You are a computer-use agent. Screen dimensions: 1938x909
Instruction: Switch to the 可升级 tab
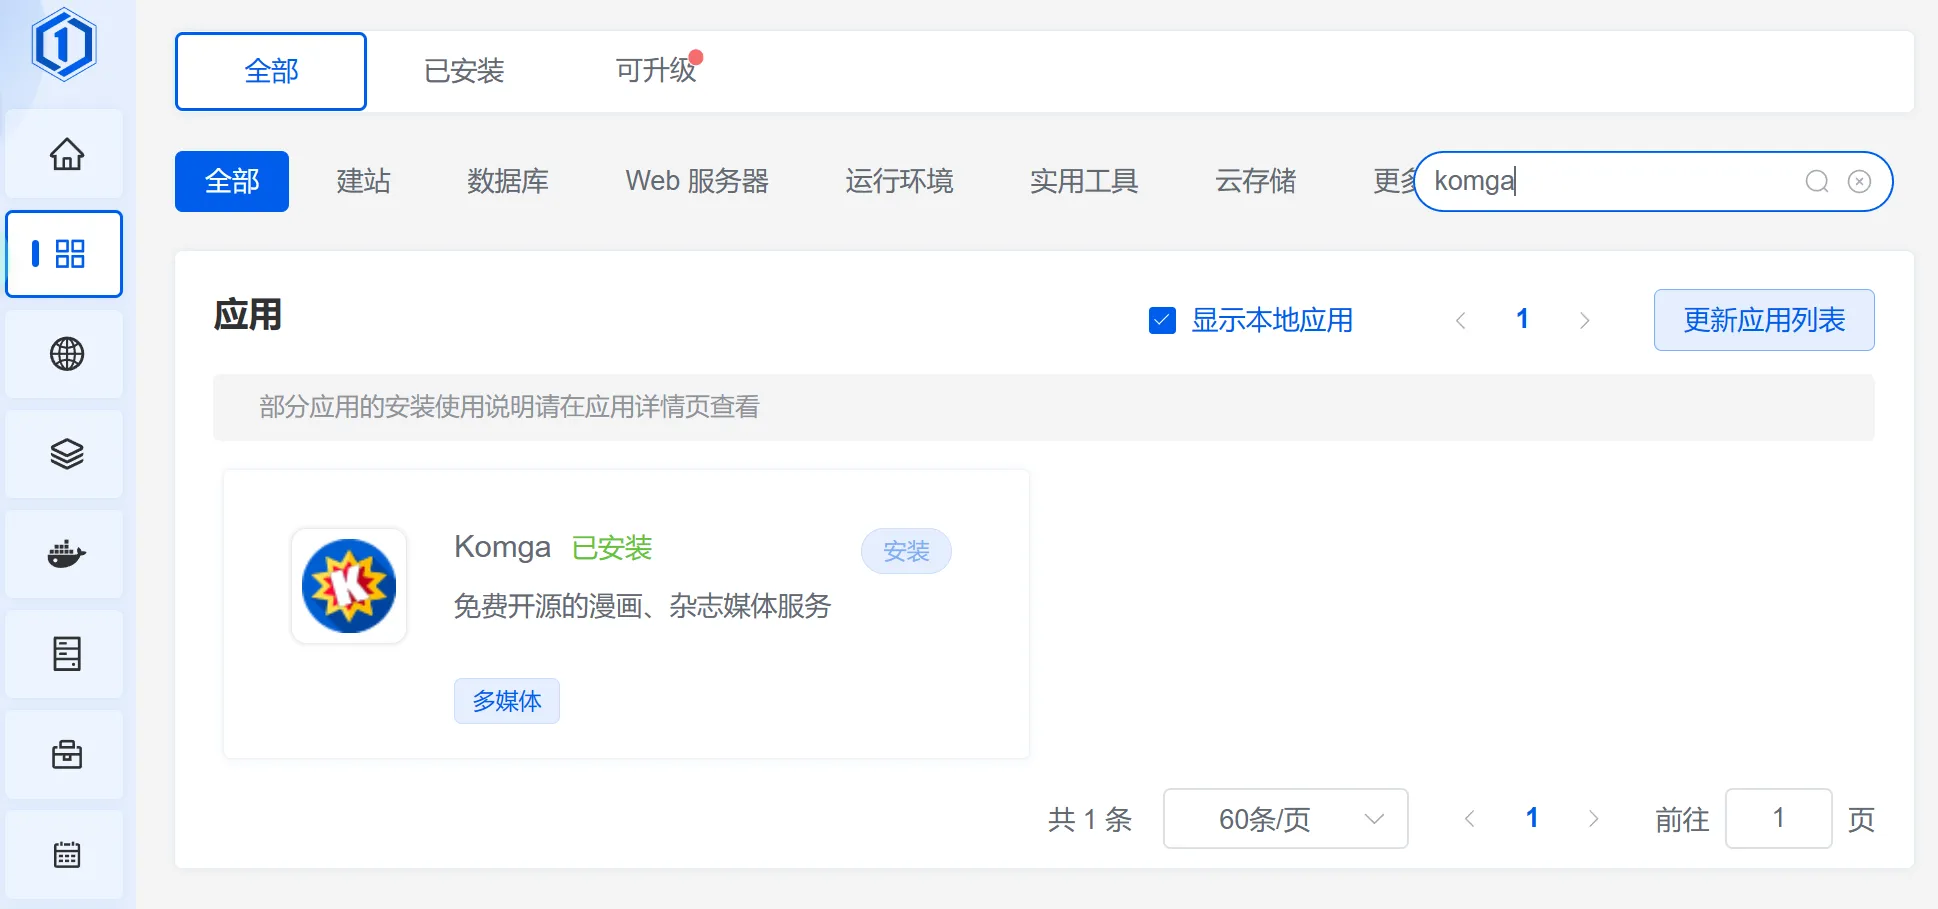655,71
